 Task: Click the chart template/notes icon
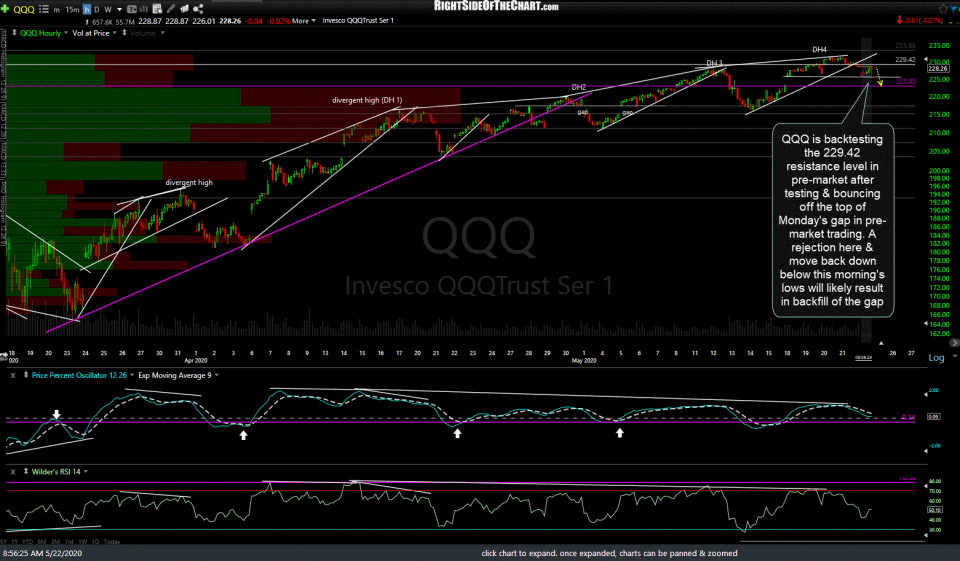(x=157, y=9)
